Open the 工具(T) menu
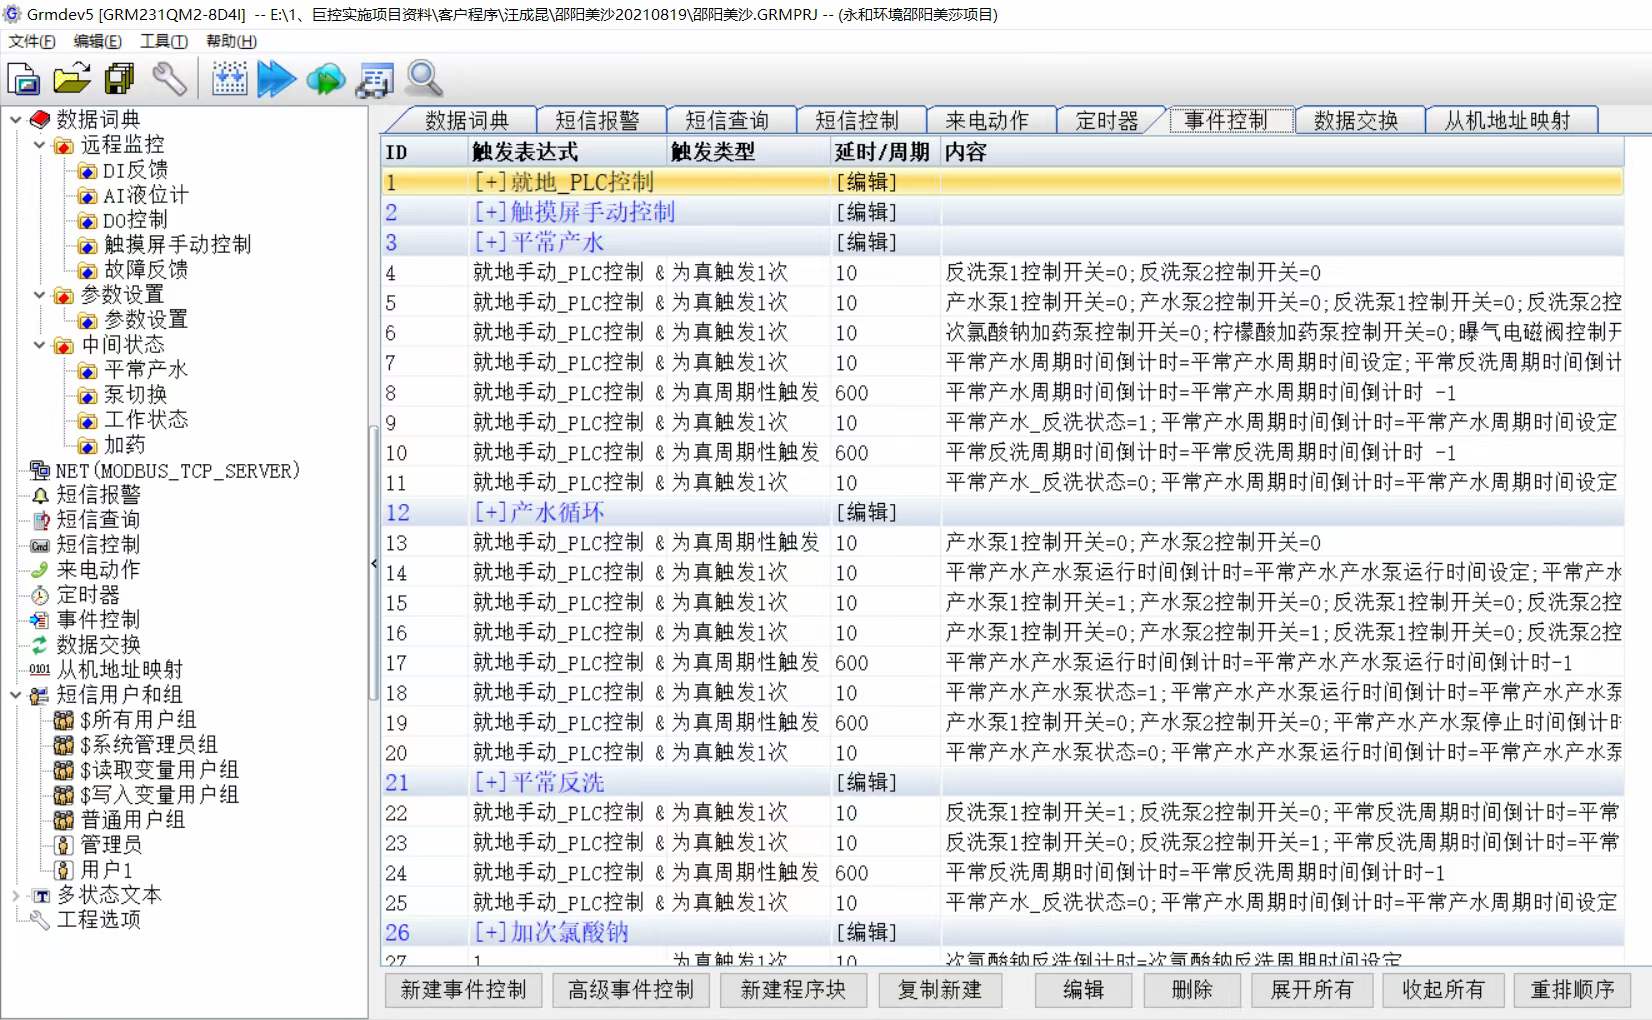Image resolution: width=1652 pixels, height=1020 pixels. click(x=163, y=41)
